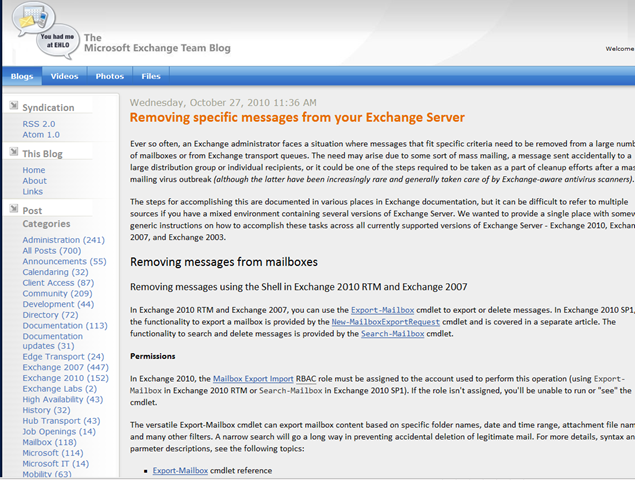Click the post date Wednesday, October 27, 2010
This screenshot has height=480, width=635.
pos(223,102)
